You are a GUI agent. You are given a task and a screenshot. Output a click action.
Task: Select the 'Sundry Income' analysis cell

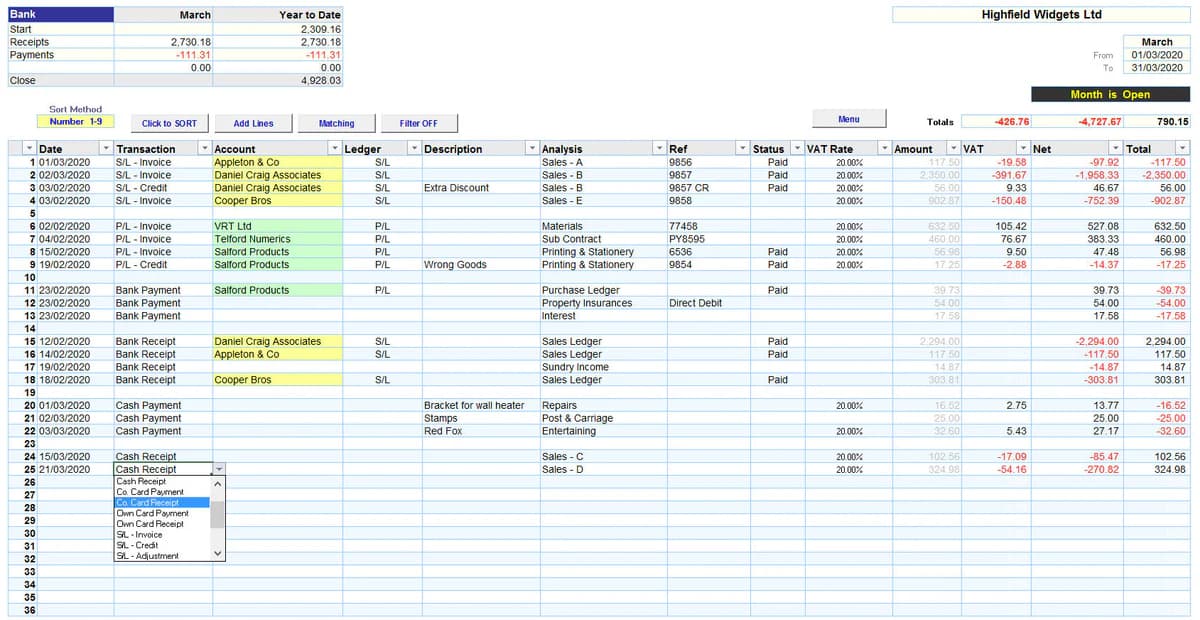pyautogui.click(x=602, y=367)
